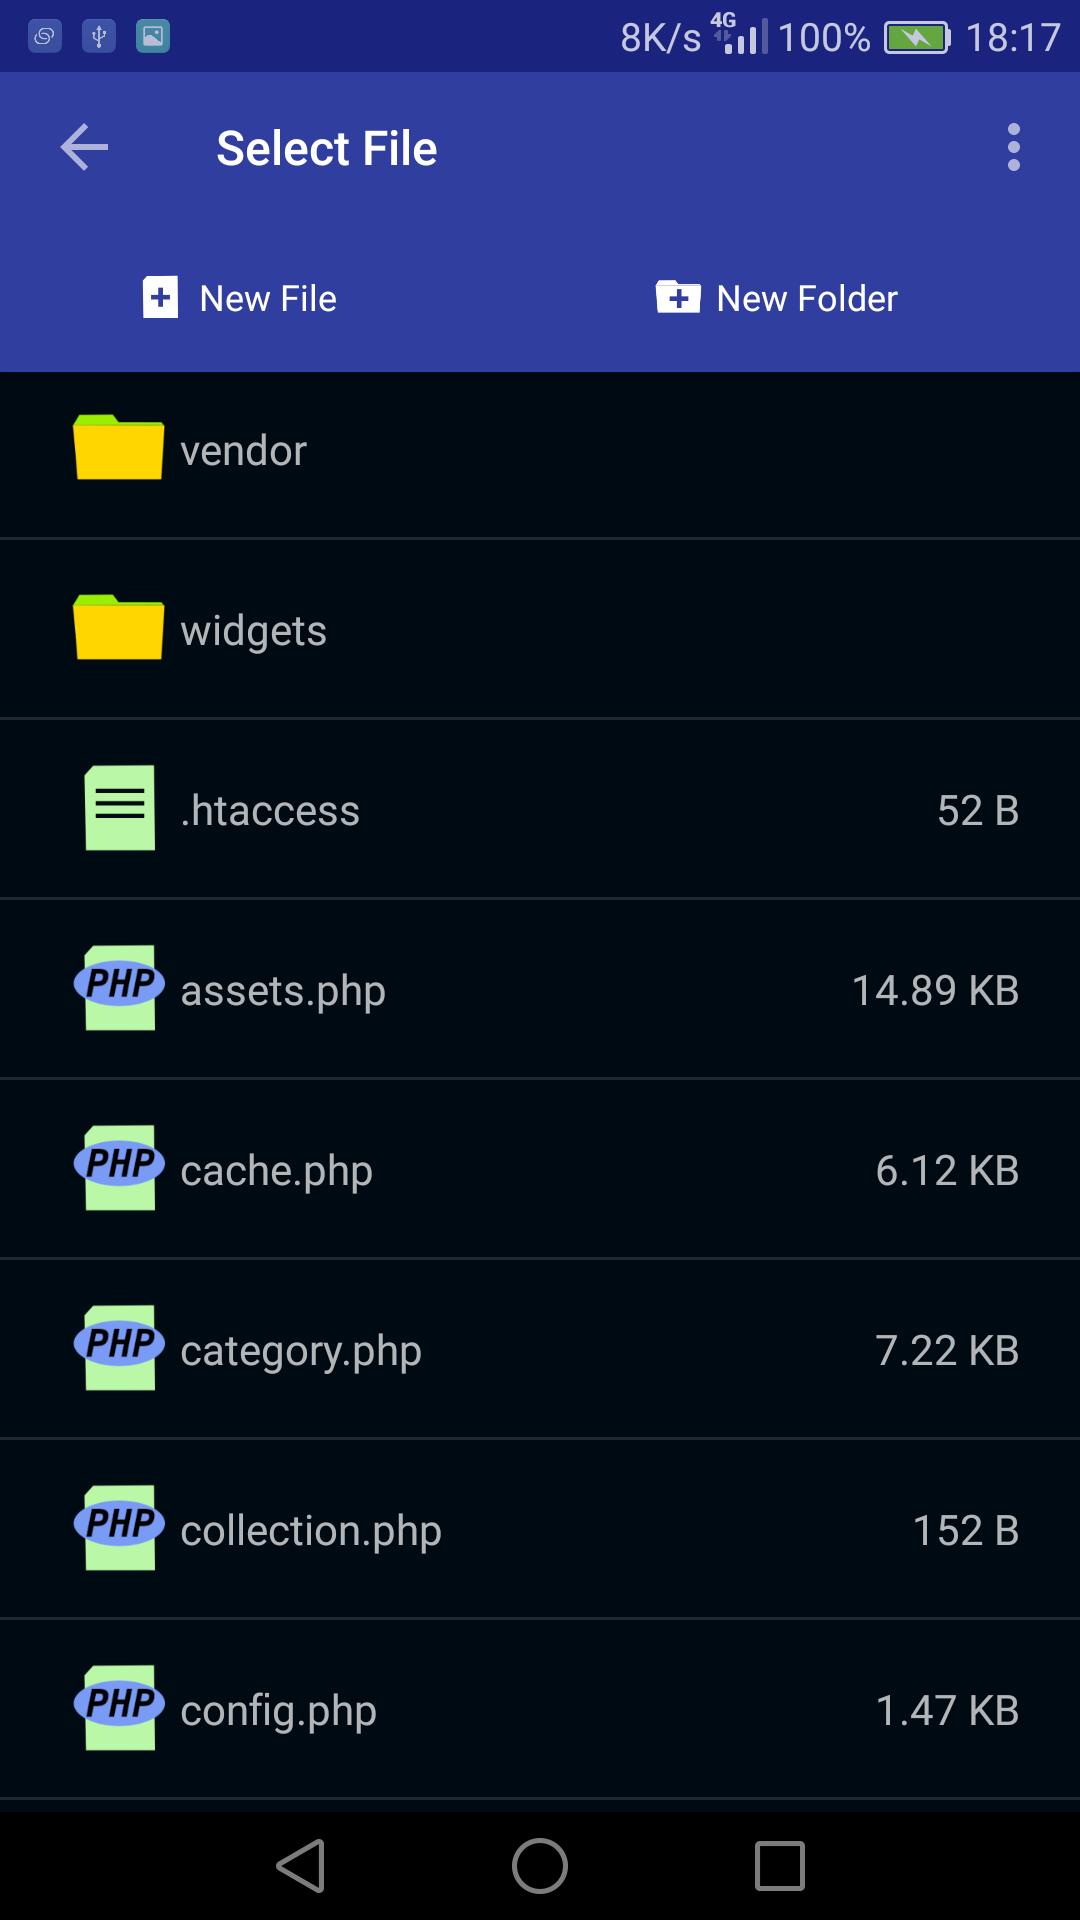This screenshot has height=1920, width=1080.
Task: Open the vendor folder icon
Action: 118,447
